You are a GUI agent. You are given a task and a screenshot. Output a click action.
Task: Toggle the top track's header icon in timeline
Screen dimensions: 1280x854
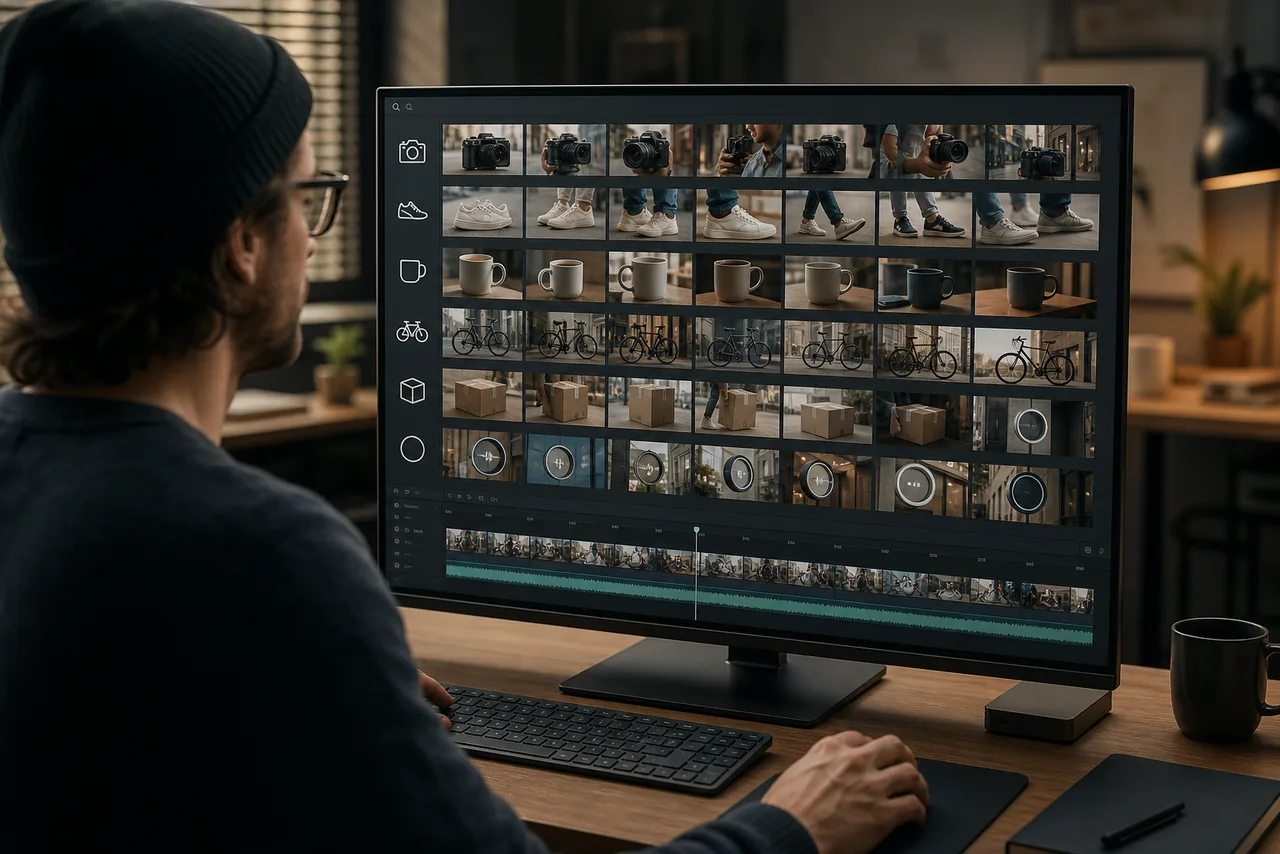tap(396, 507)
